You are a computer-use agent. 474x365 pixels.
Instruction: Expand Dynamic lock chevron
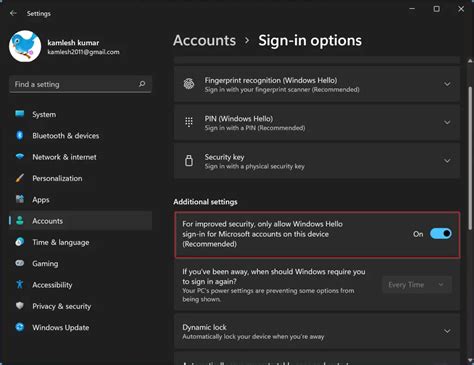tap(447, 331)
